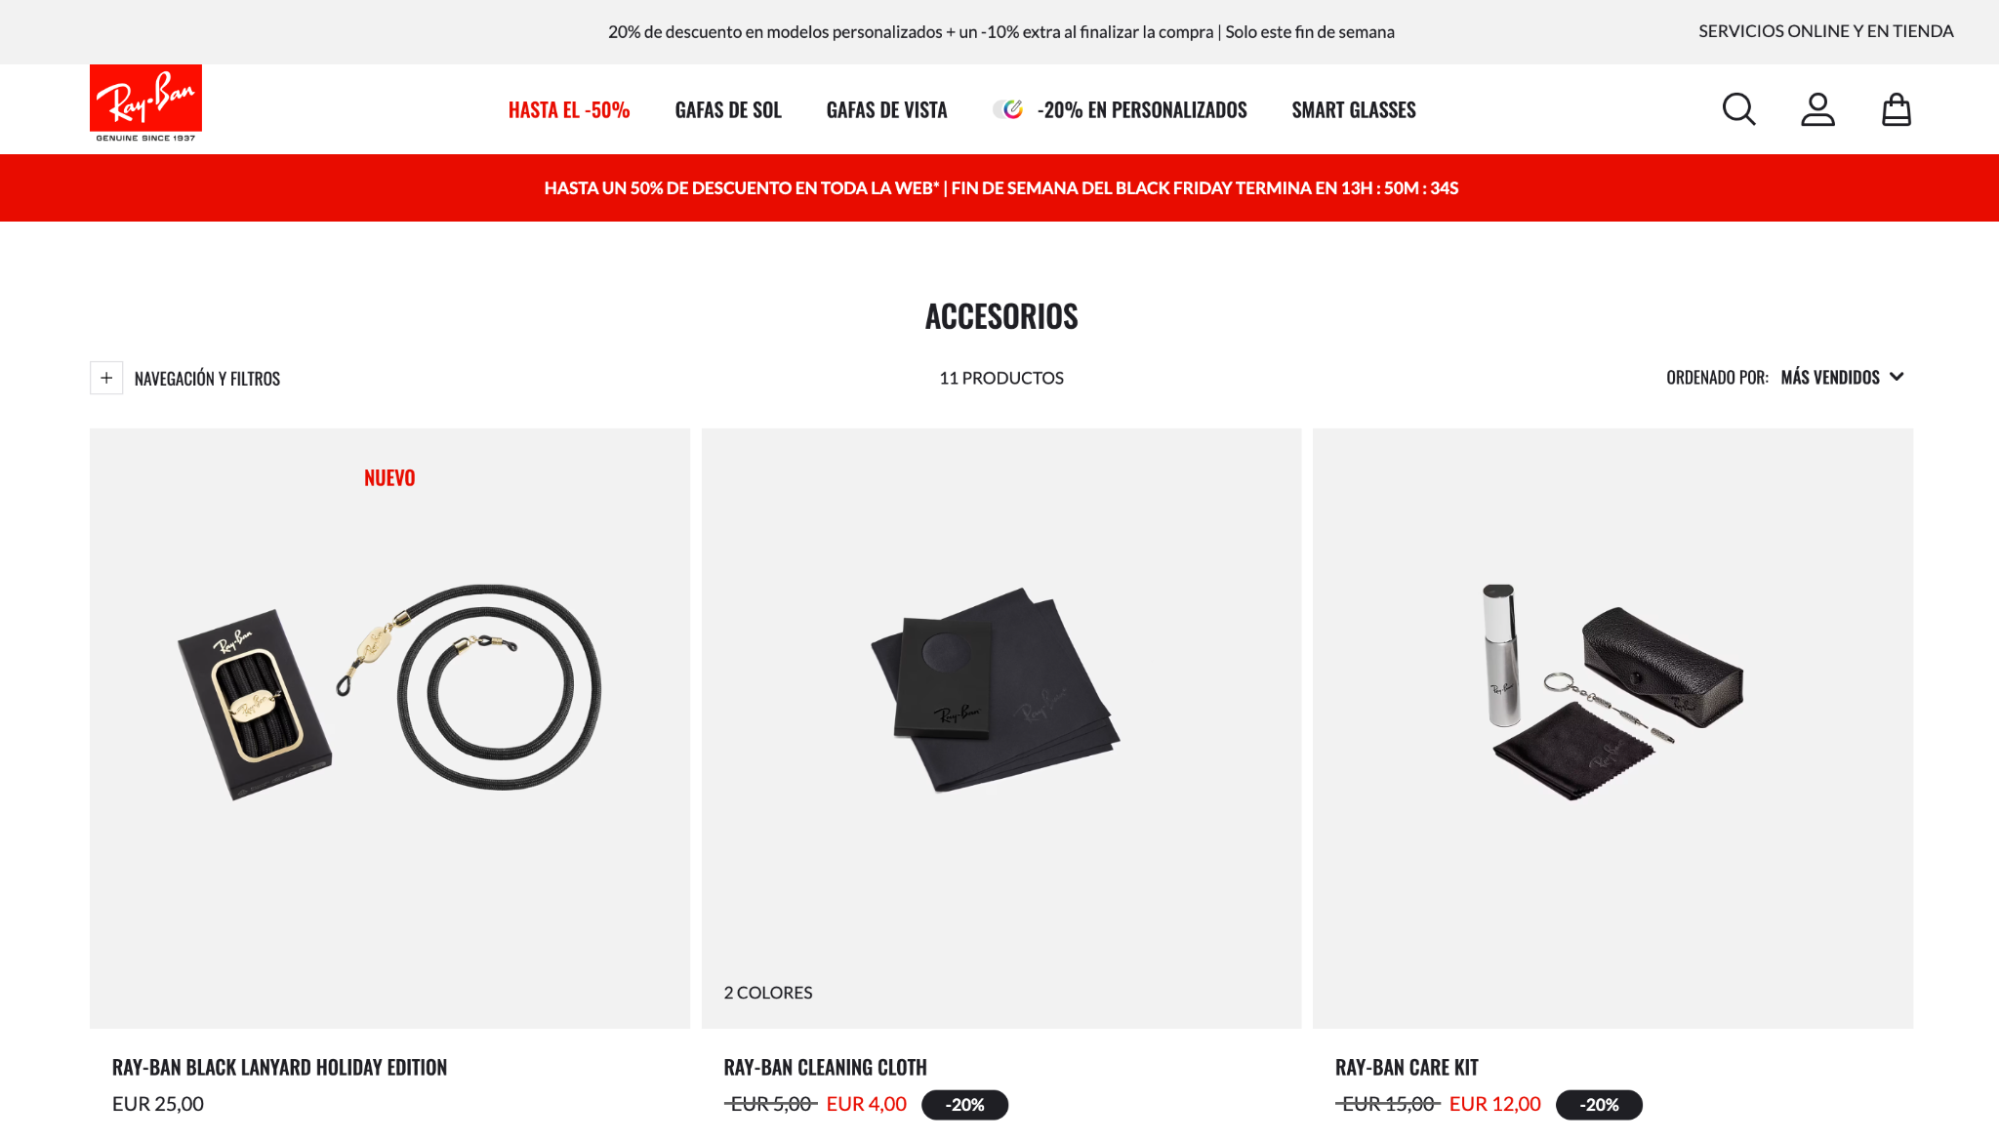Click the Ray-Ban Care Kit title
The width and height of the screenshot is (1999, 1138).
1406,1067
